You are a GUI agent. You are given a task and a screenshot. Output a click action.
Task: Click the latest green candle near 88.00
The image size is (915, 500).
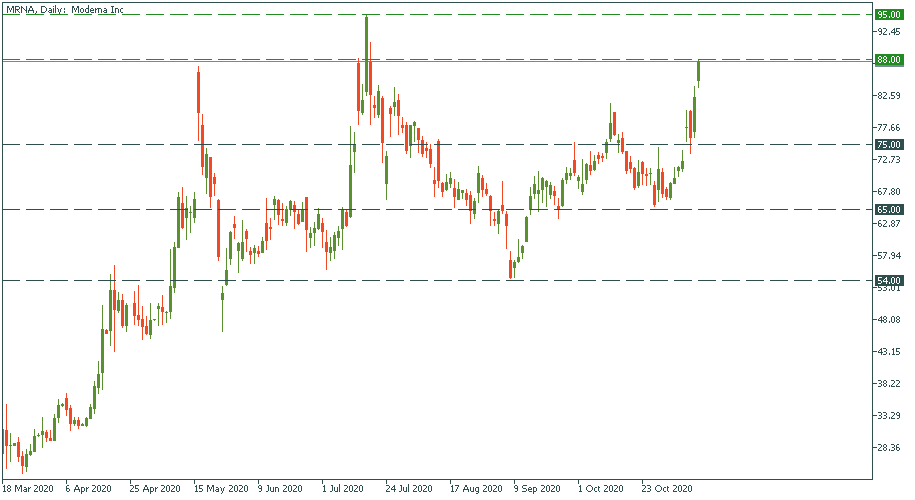[698, 72]
